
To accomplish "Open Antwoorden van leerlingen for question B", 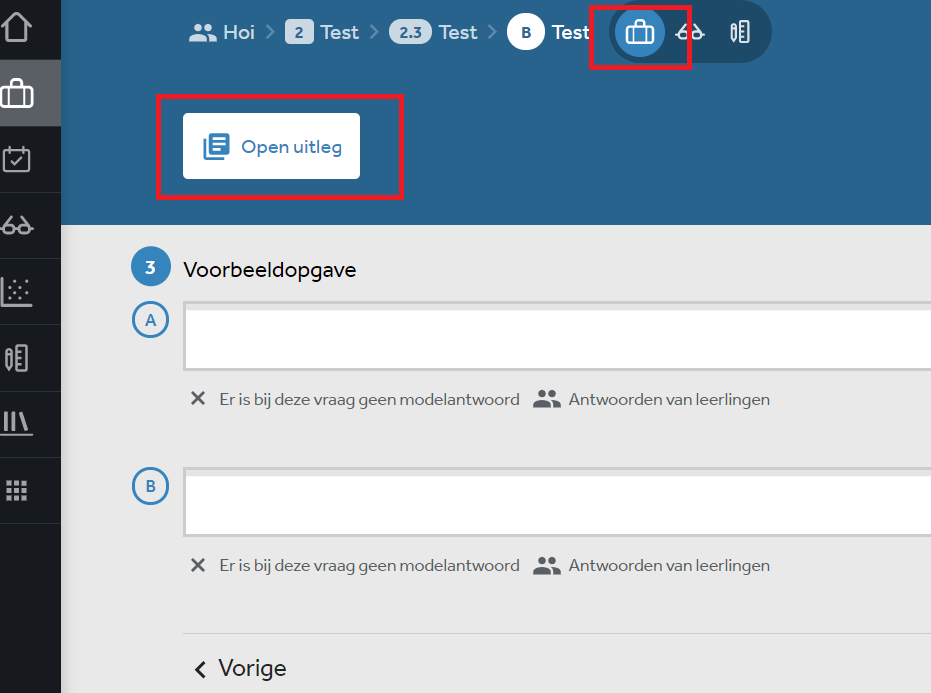I will pos(669,566).
